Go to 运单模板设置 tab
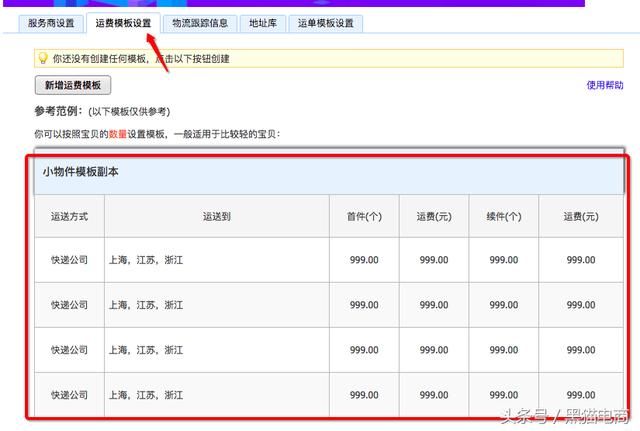This screenshot has height=431, width=640. coord(325,23)
